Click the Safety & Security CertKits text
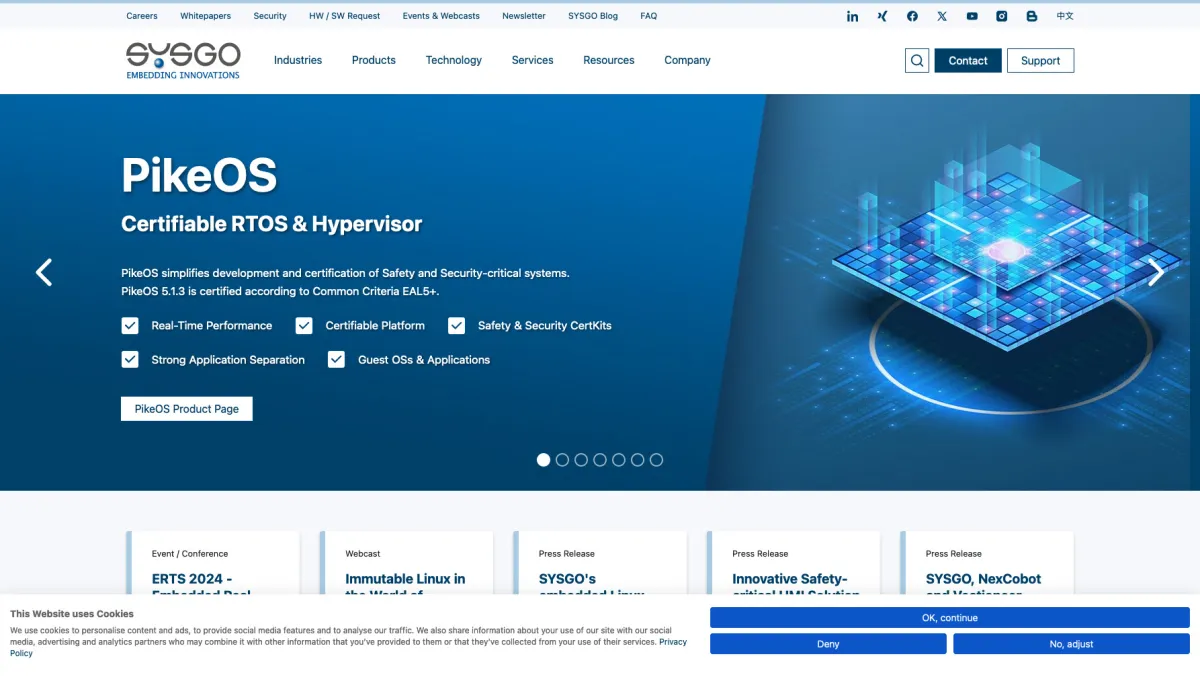1200x677 pixels. (x=545, y=326)
